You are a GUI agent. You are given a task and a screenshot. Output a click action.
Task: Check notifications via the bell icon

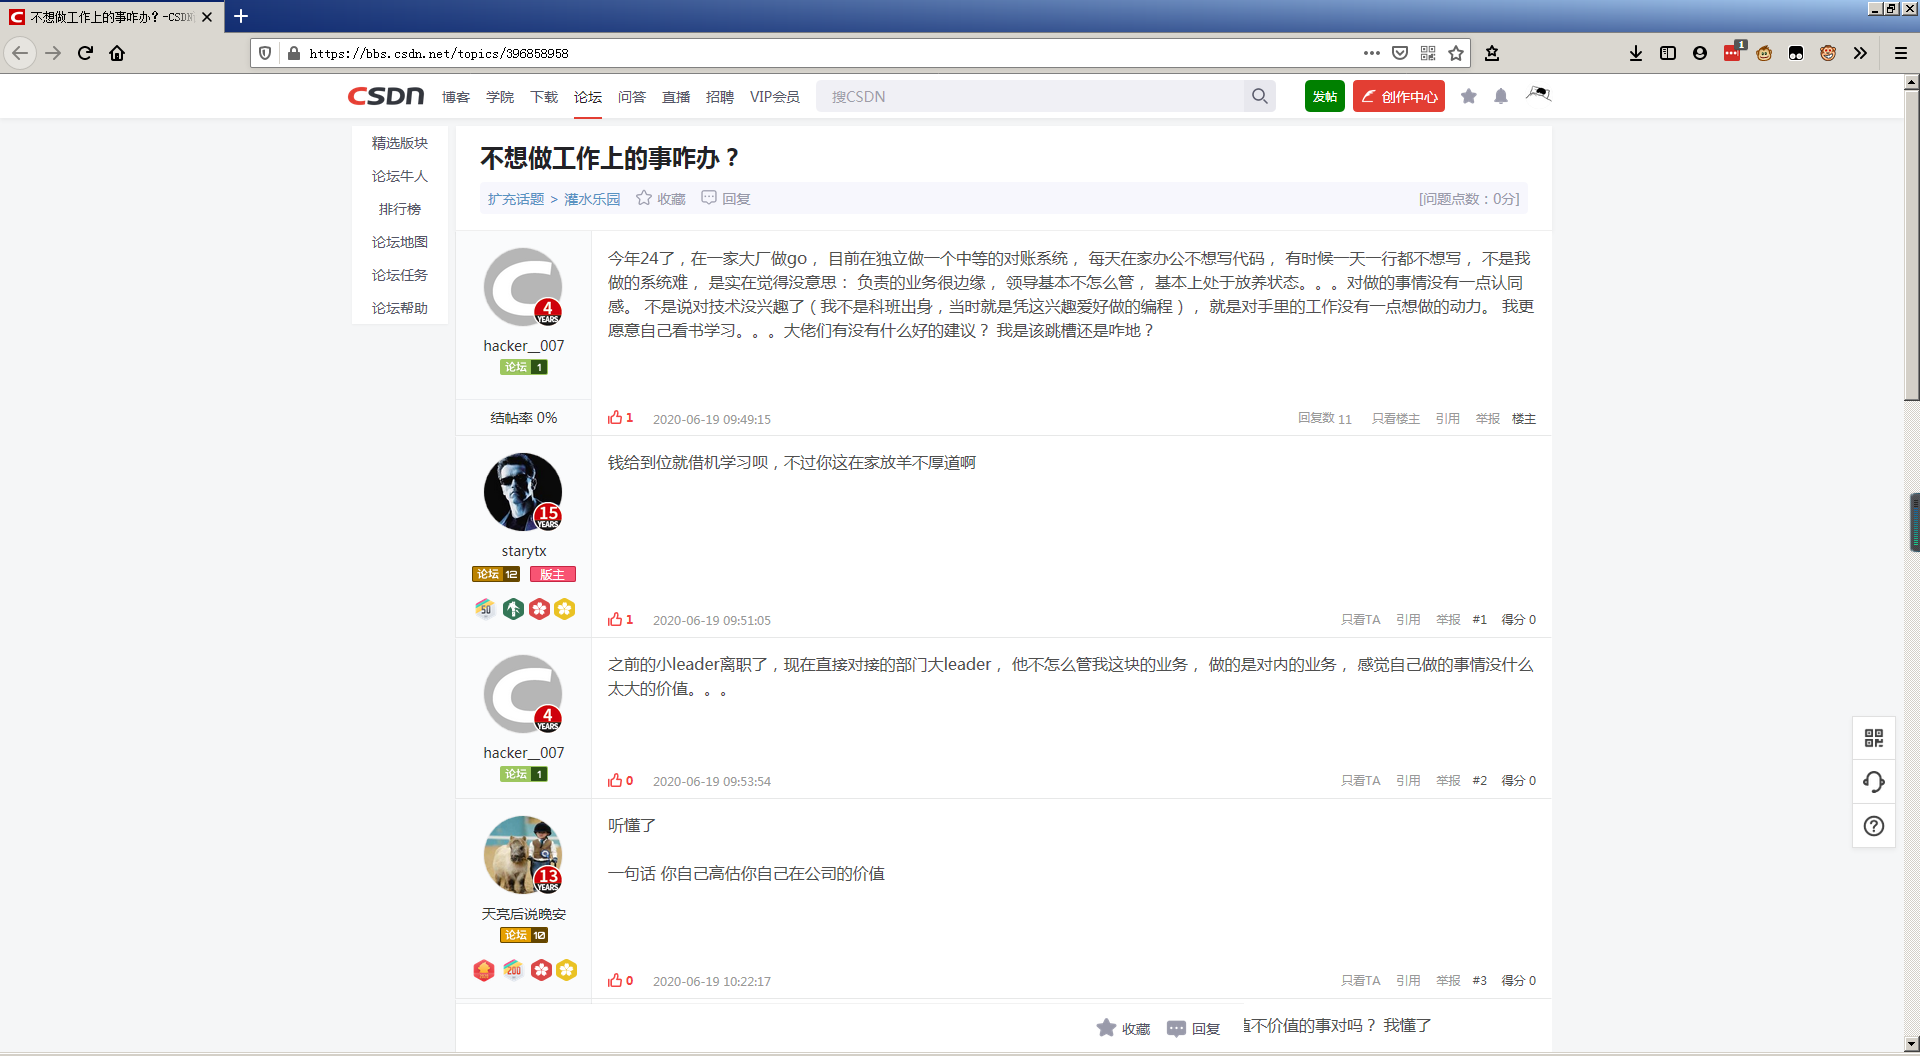1500,96
